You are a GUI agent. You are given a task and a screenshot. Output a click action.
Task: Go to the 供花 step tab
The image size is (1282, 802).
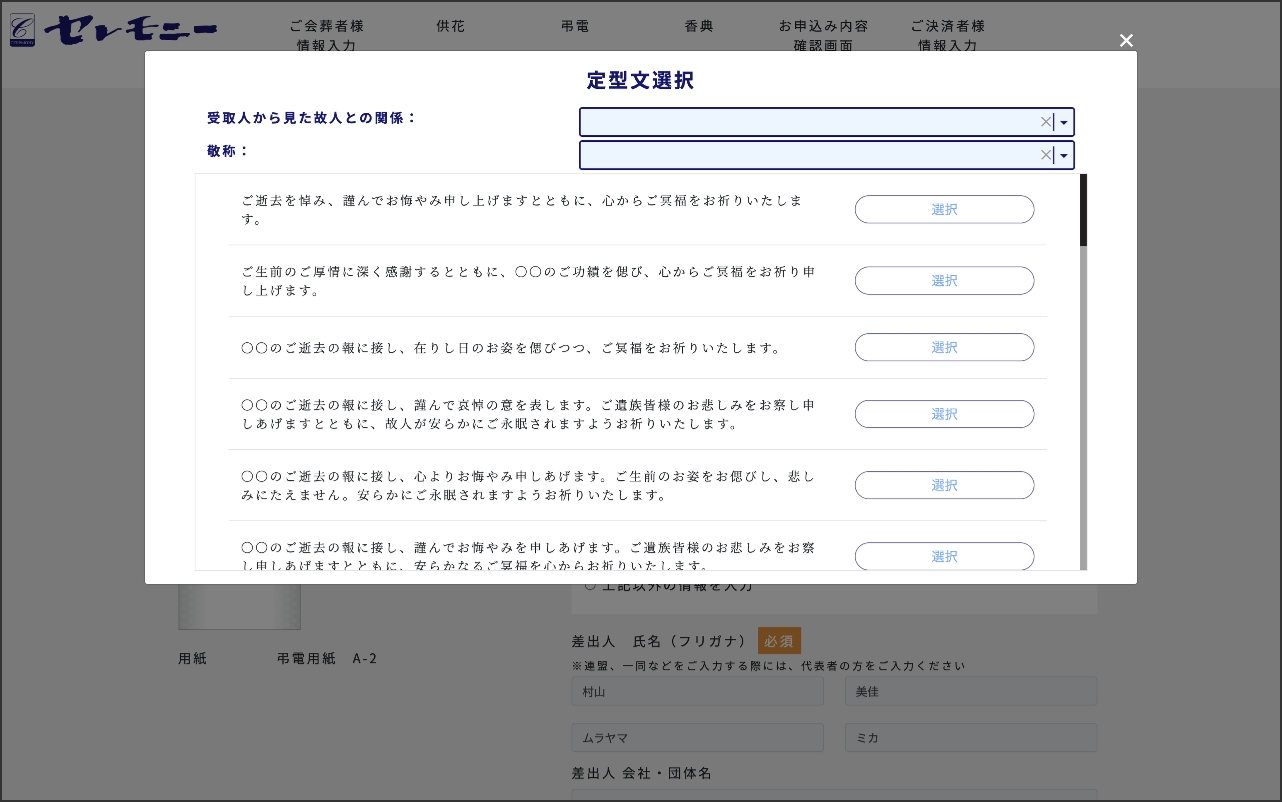pos(451,27)
